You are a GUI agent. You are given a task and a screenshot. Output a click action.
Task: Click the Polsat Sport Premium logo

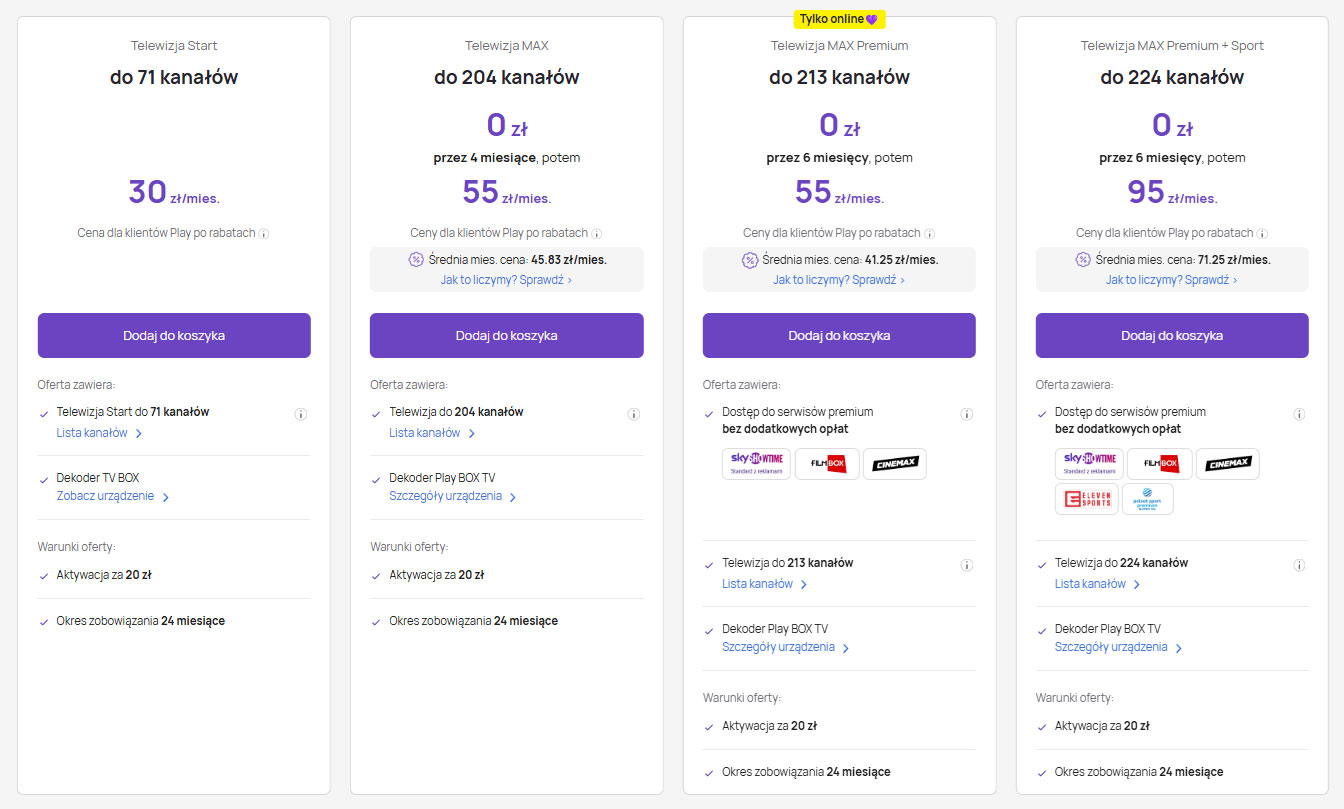tap(1147, 499)
